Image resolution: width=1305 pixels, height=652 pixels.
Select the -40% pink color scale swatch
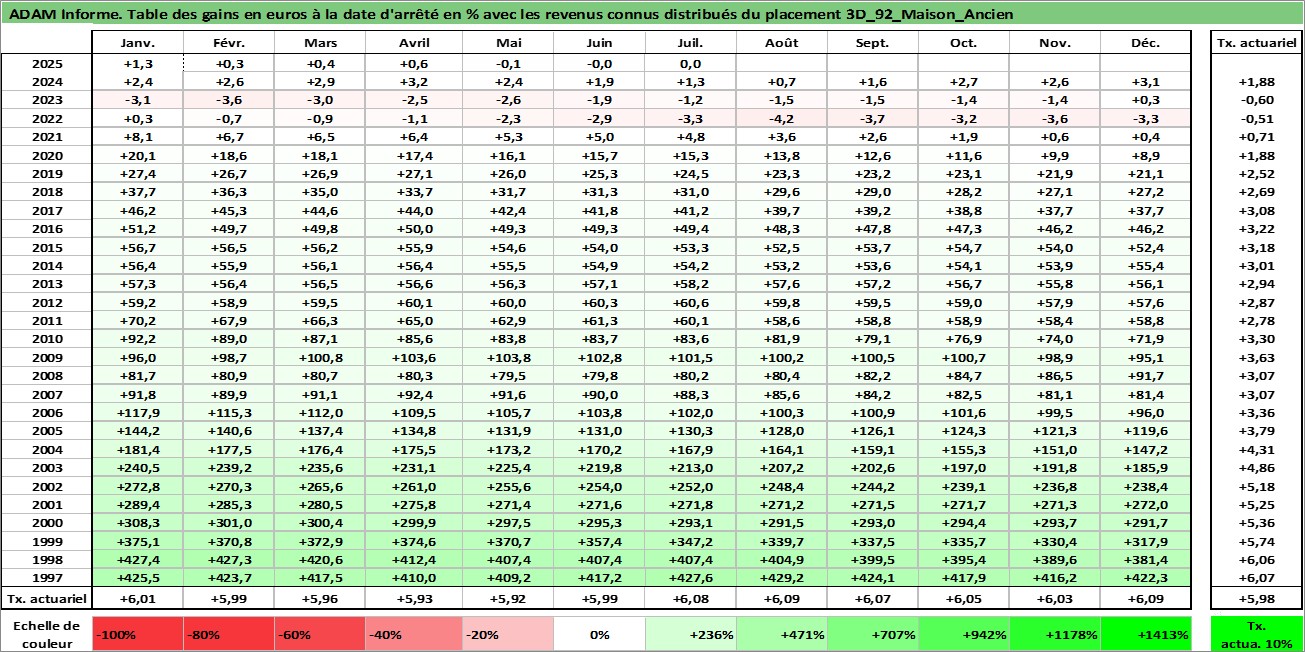412,634
